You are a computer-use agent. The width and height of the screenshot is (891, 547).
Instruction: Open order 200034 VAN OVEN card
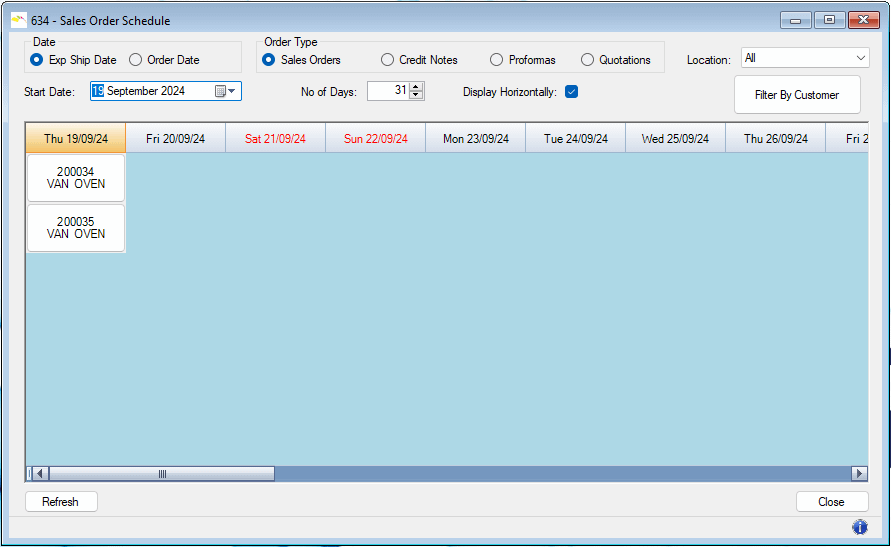(76, 178)
